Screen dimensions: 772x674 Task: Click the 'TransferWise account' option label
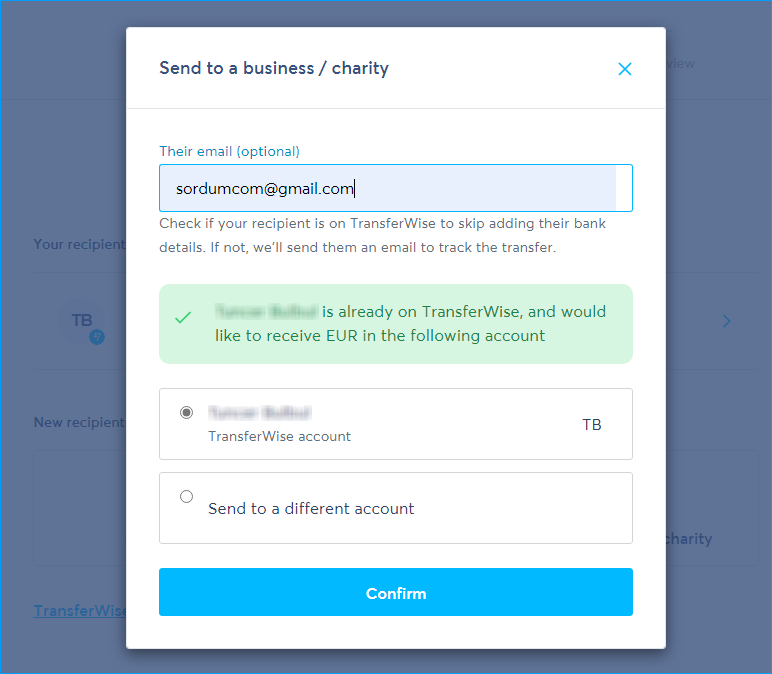pyautogui.click(x=279, y=436)
